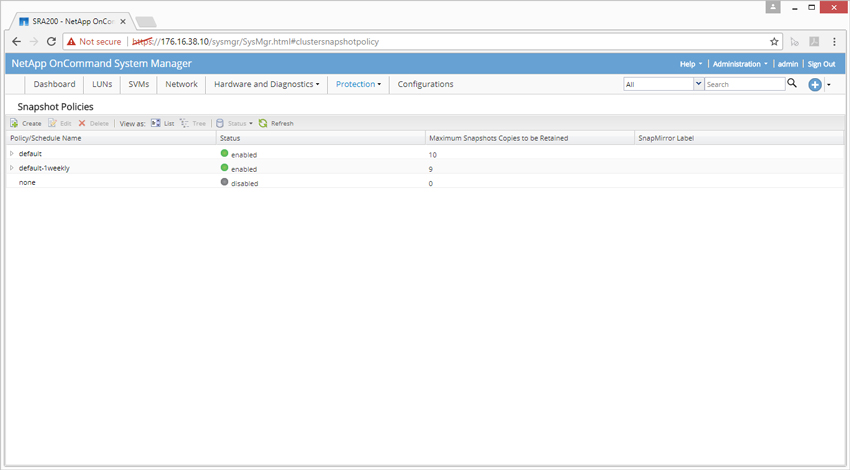Image resolution: width=850 pixels, height=470 pixels.
Task: Open the All search scope dropdown
Action: point(698,83)
